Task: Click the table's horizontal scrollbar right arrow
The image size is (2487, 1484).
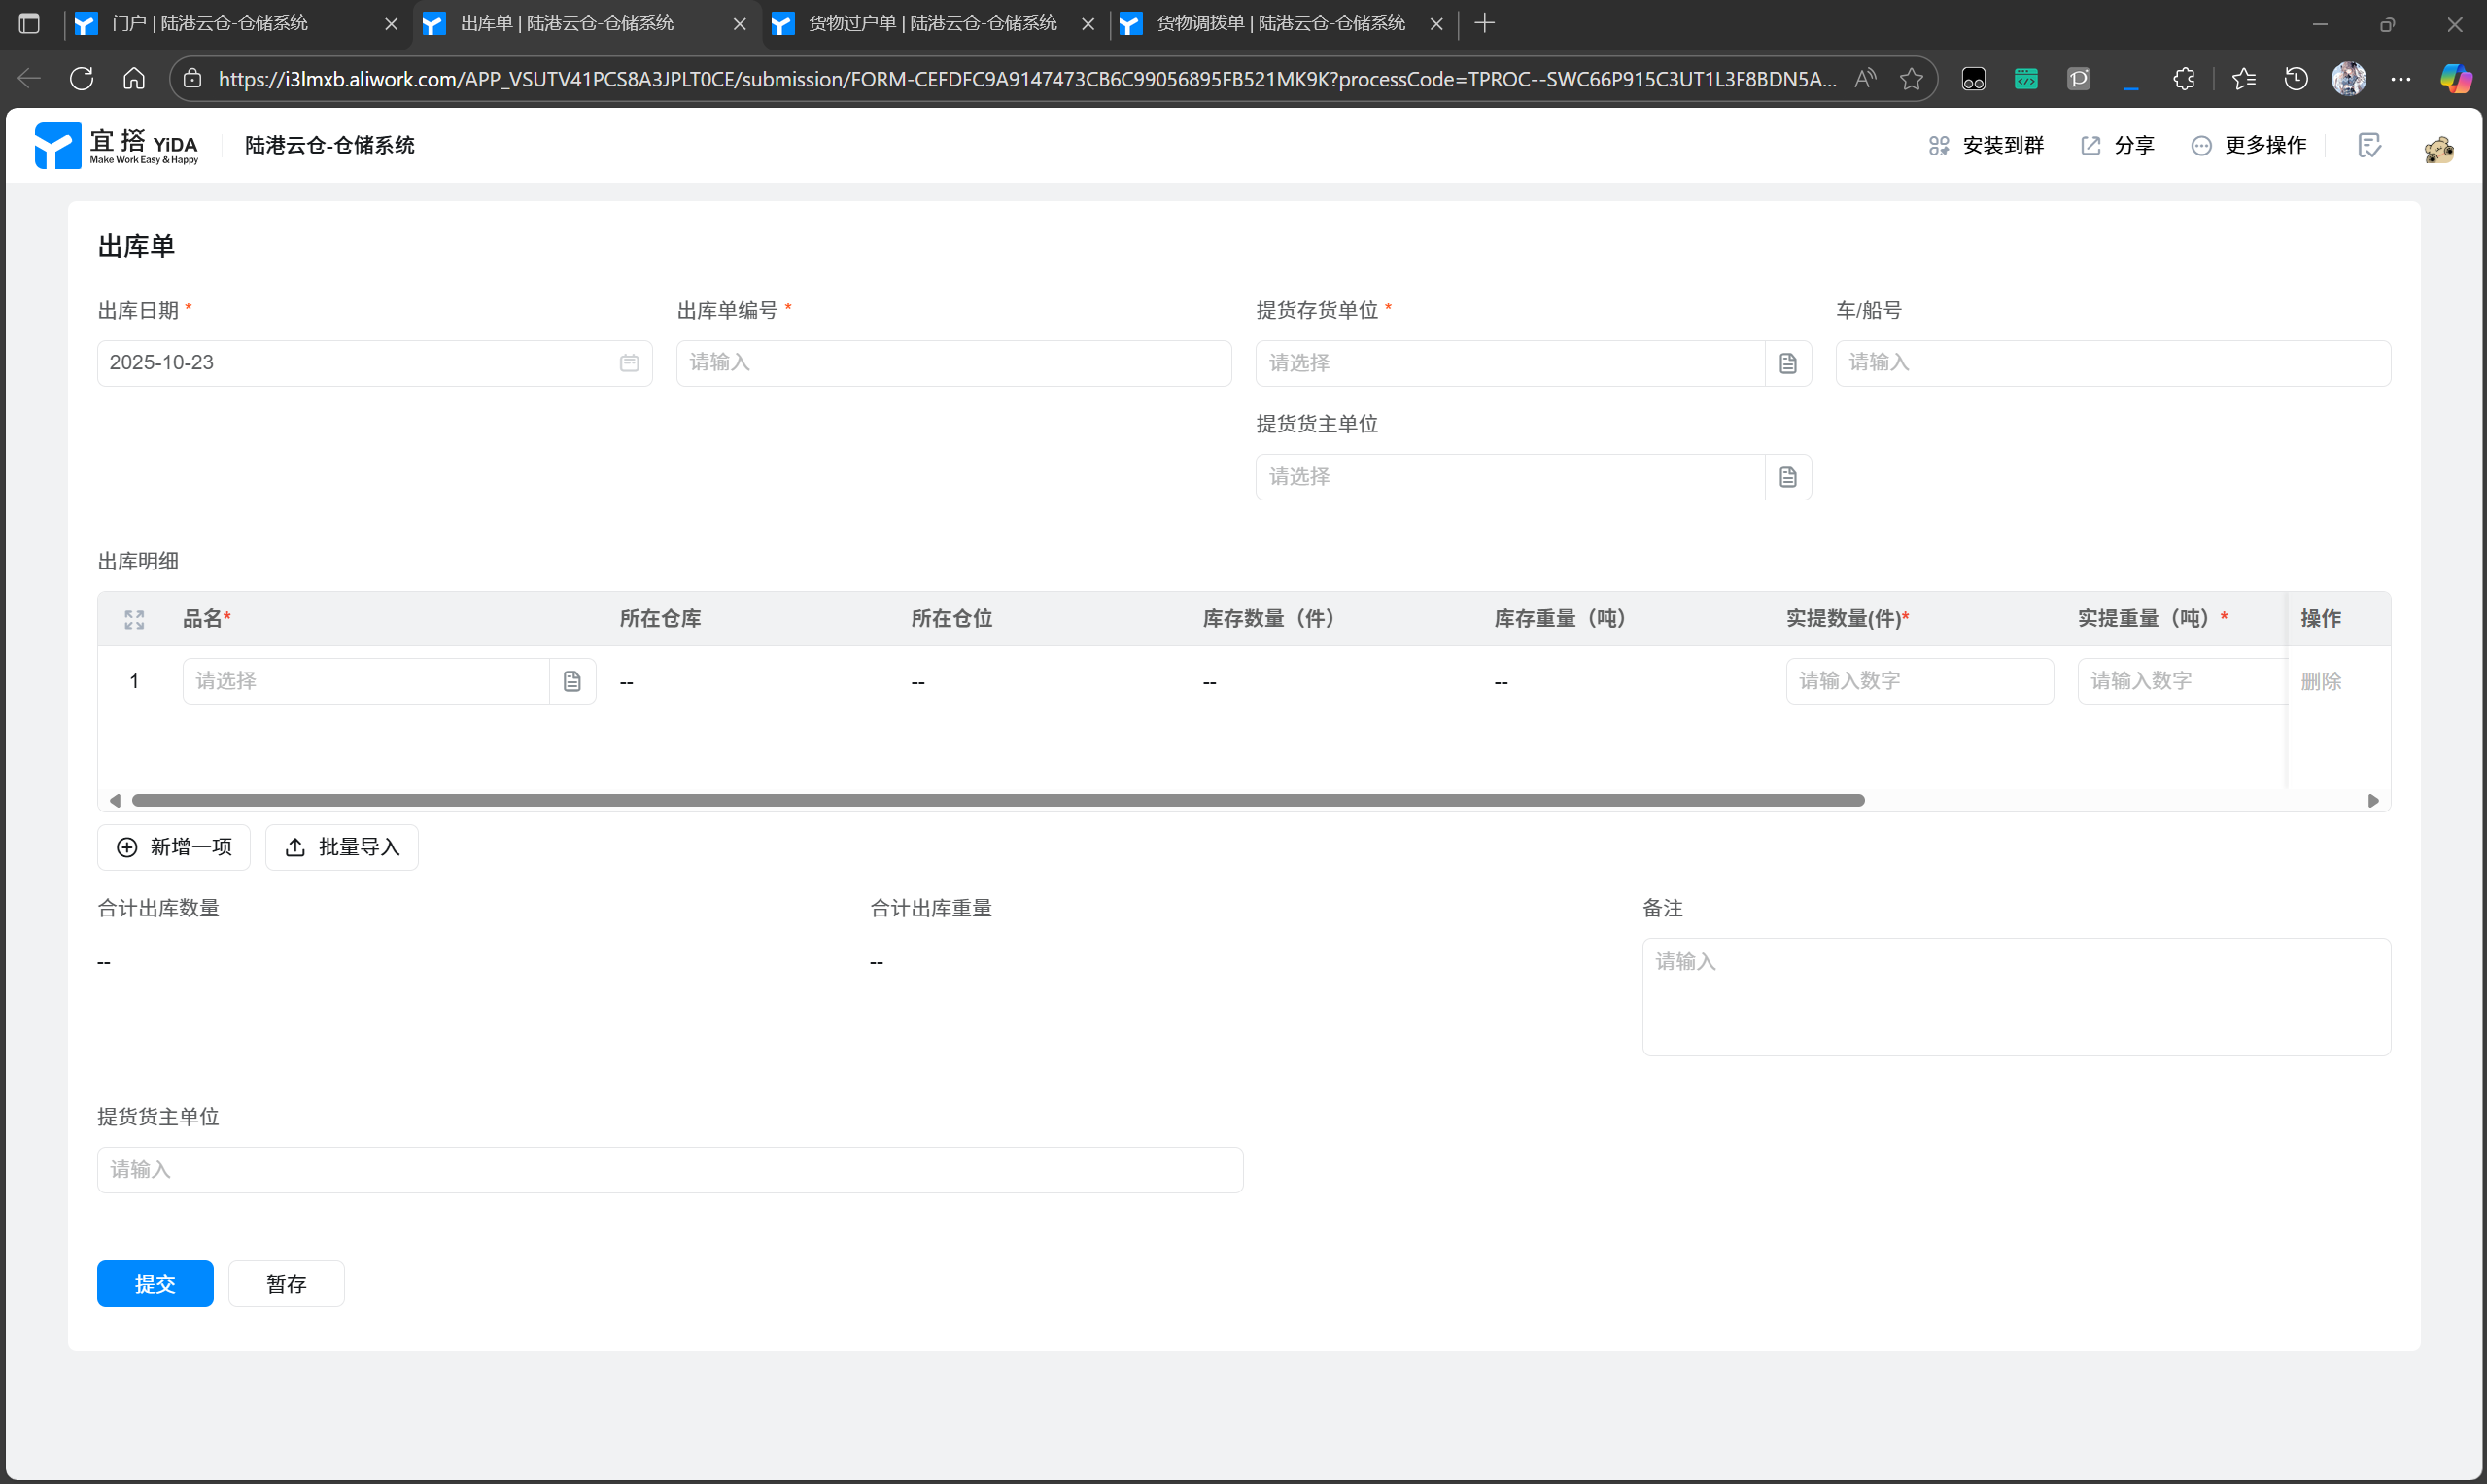Action: (2373, 800)
